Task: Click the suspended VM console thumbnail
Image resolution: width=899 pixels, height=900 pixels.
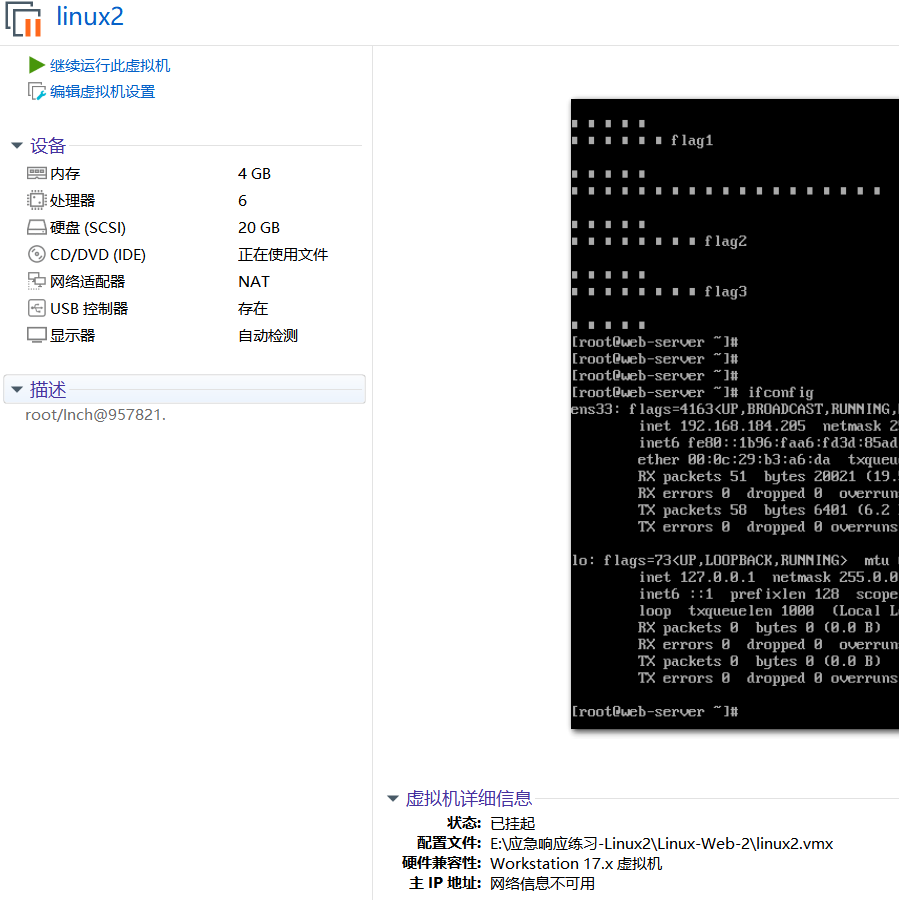Action: point(735,414)
